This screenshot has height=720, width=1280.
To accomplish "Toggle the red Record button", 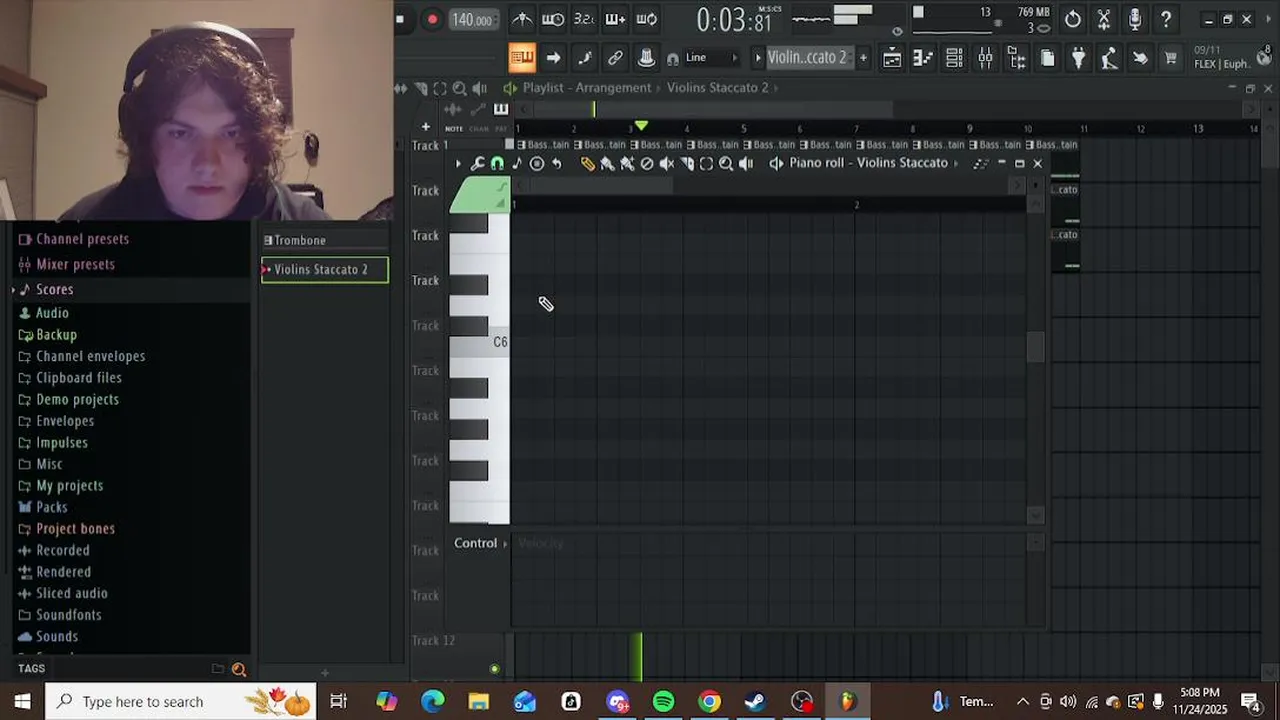I will pos(432,19).
